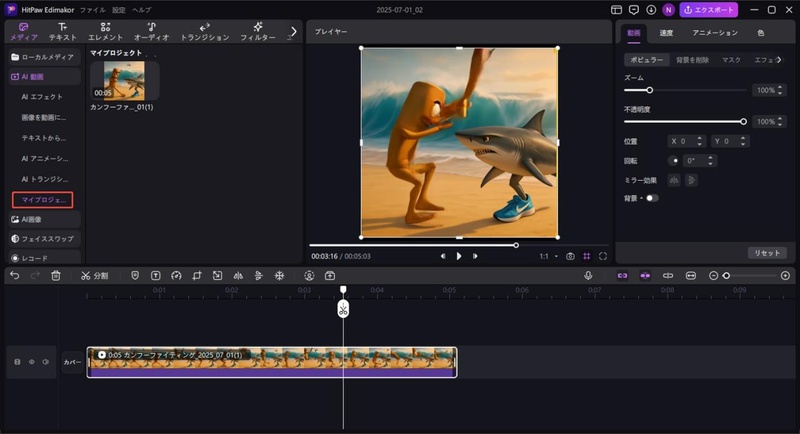
Task: Switch to the アニメーション tab
Action: pyautogui.click(x=714, y=33)
